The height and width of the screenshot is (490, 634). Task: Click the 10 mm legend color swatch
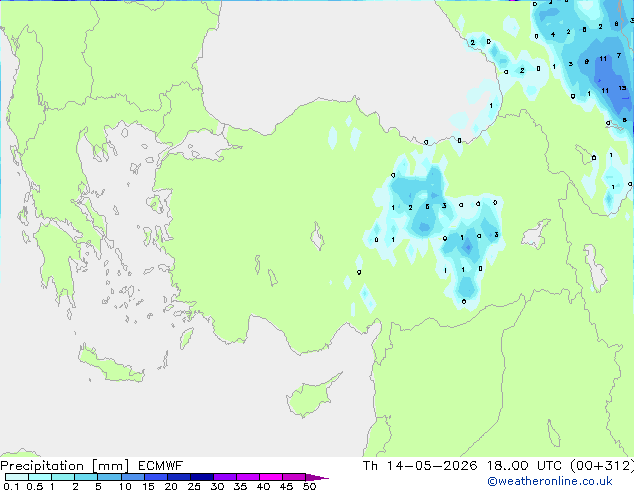pyautogui.click(x=133, y=477)
